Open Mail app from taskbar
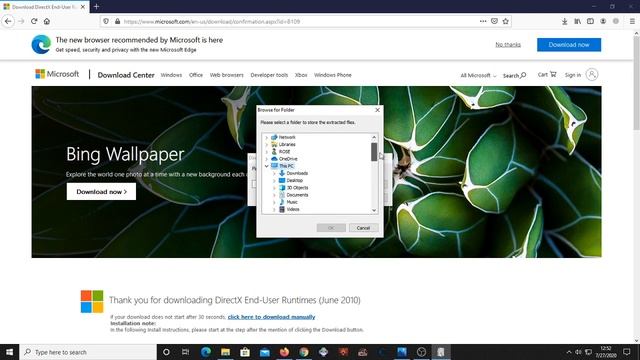Image resolution: width=640 pixels, height=360 pixels. coord(264,352)
